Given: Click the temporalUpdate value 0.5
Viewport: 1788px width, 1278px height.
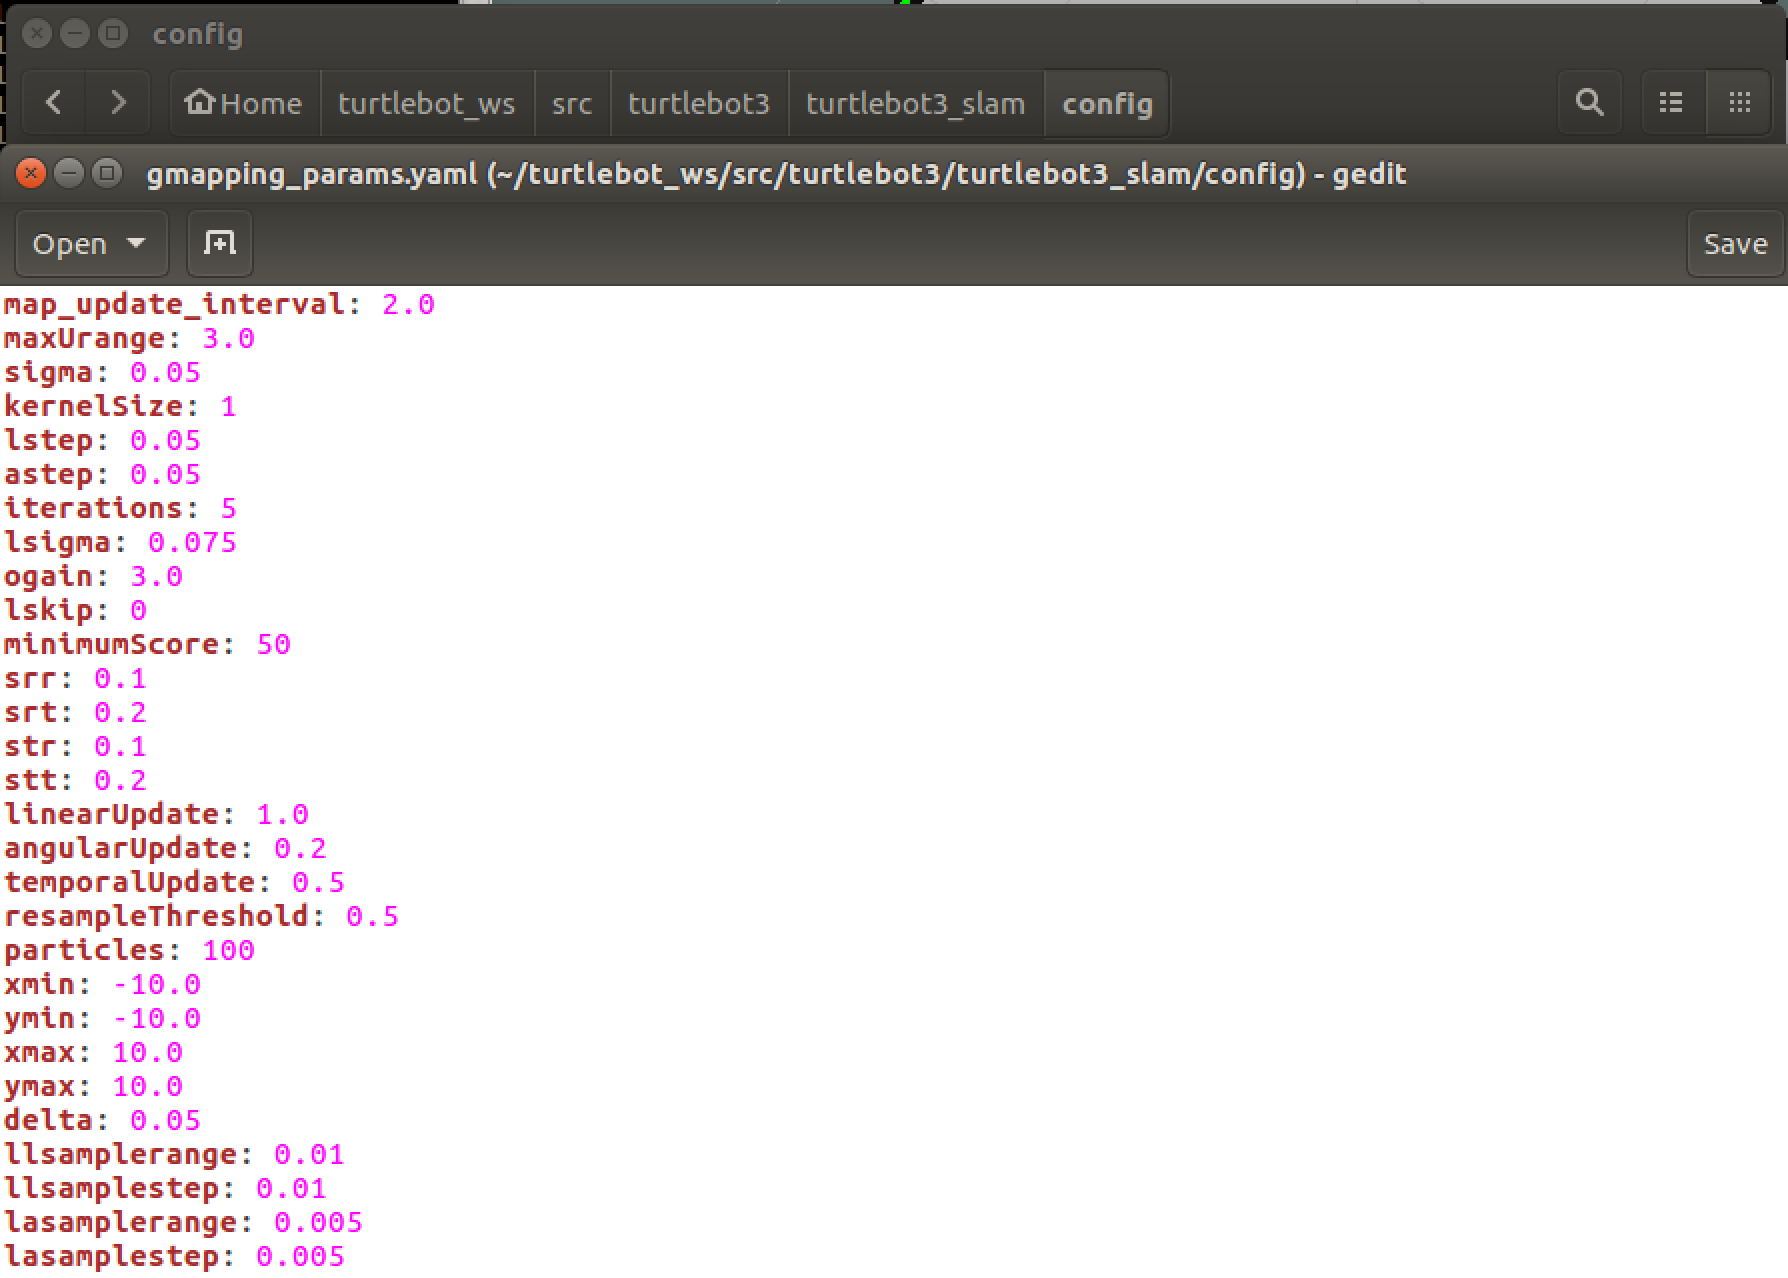Looking at the screenshot, I should pyautogui.click(x=319, y=882).
